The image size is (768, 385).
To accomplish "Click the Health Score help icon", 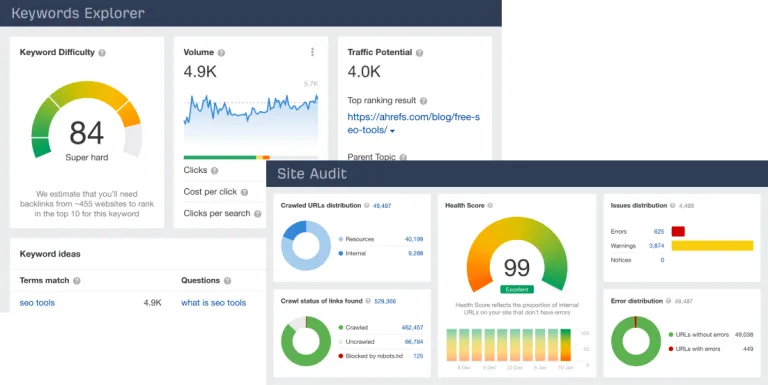I will click(490, 206).
